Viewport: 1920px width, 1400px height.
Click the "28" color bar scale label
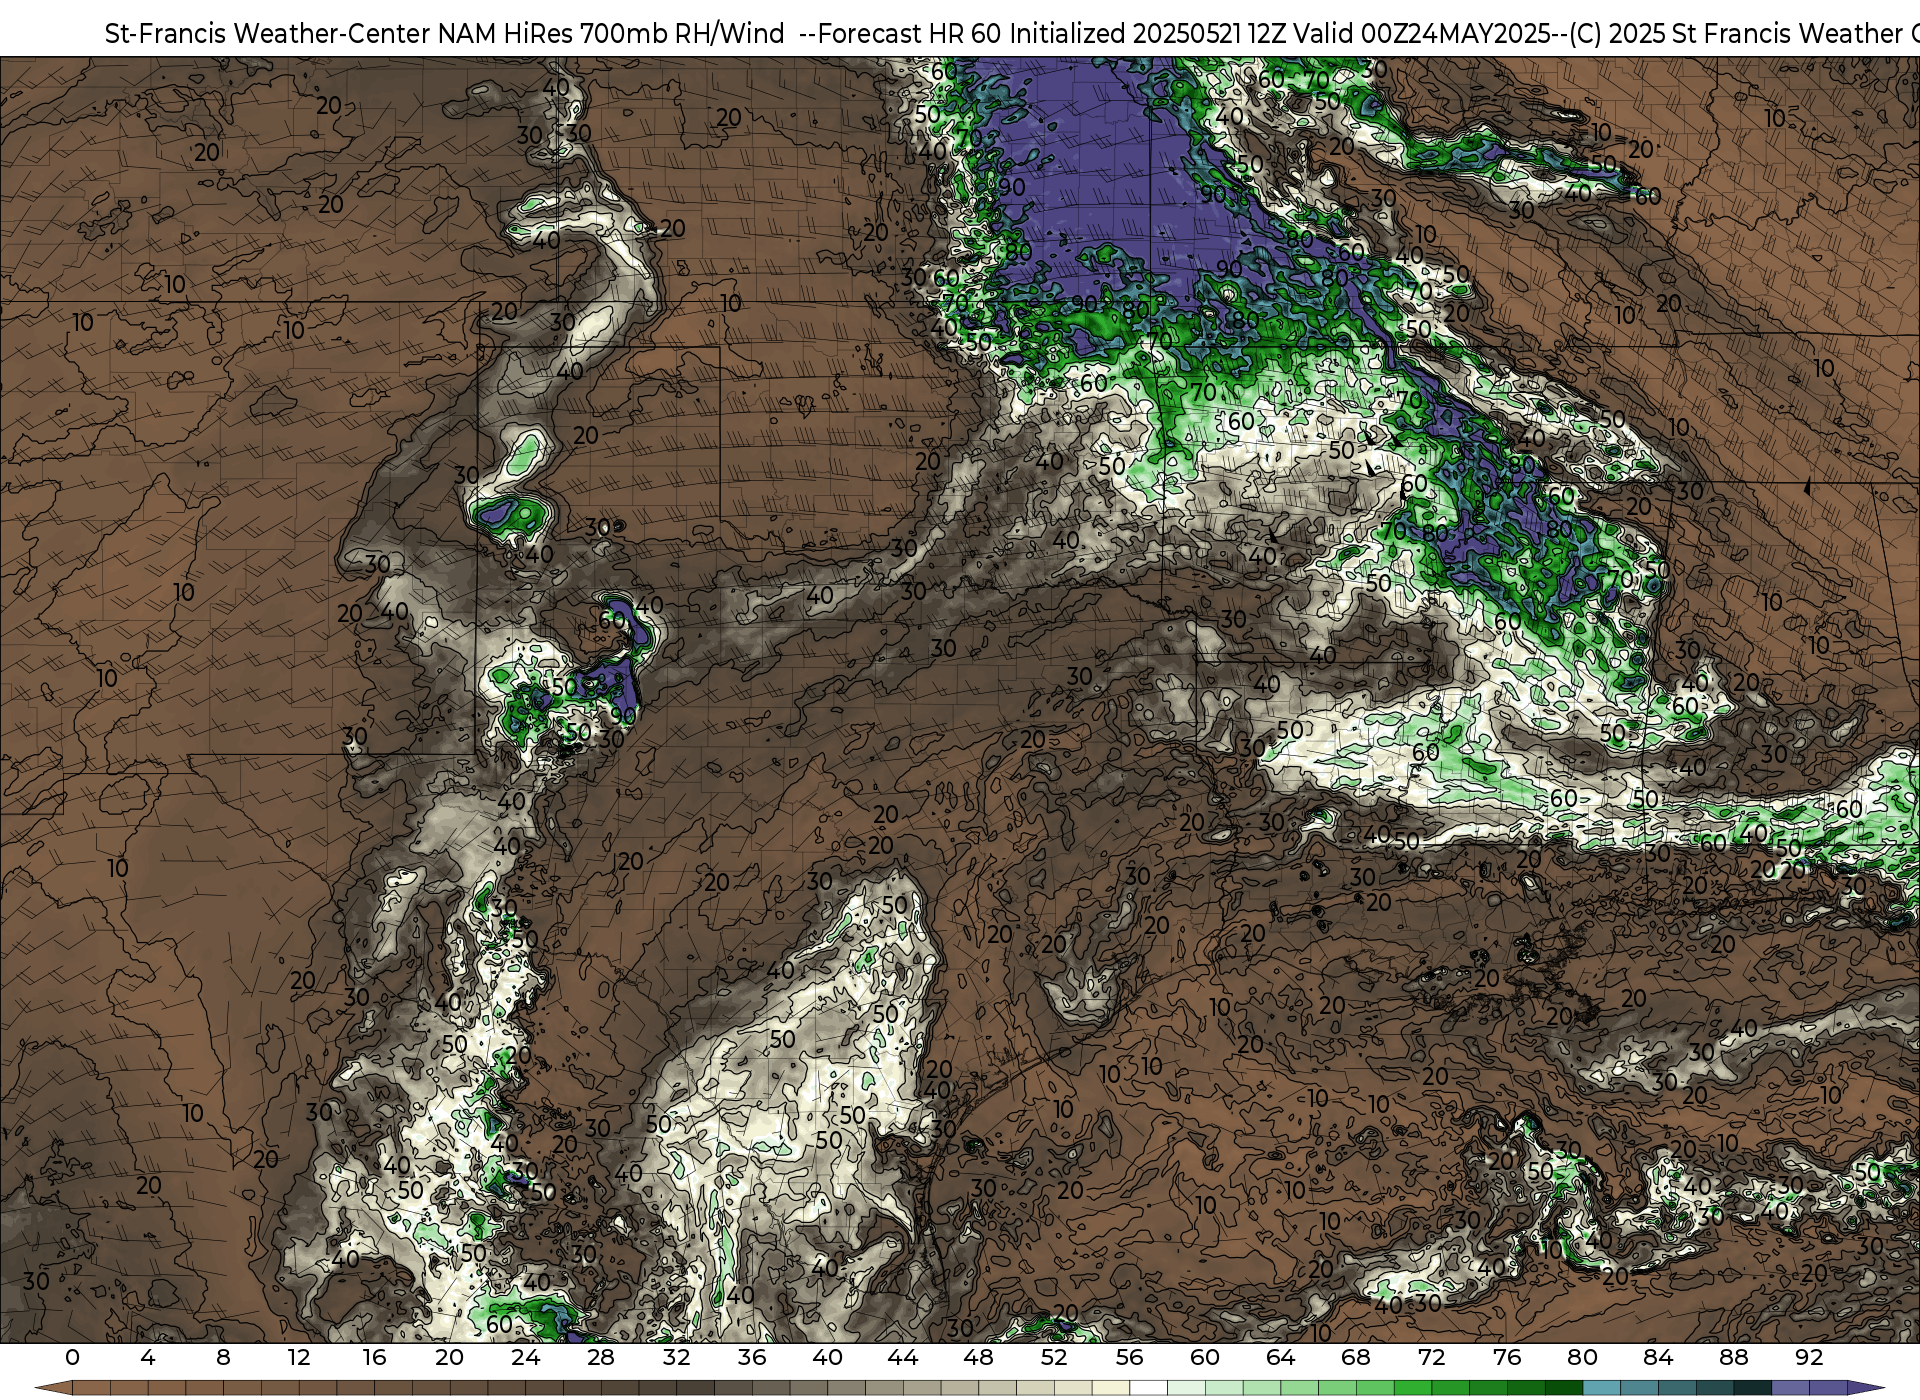tap(601, 1357)
